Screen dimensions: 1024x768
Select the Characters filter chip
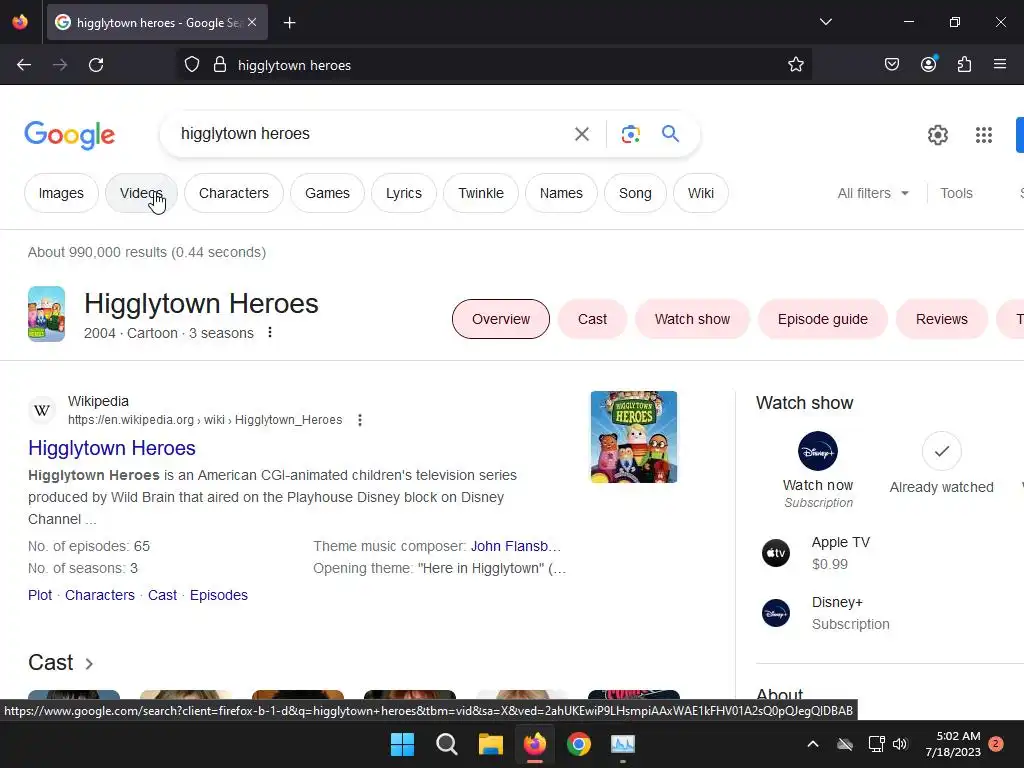234,193
